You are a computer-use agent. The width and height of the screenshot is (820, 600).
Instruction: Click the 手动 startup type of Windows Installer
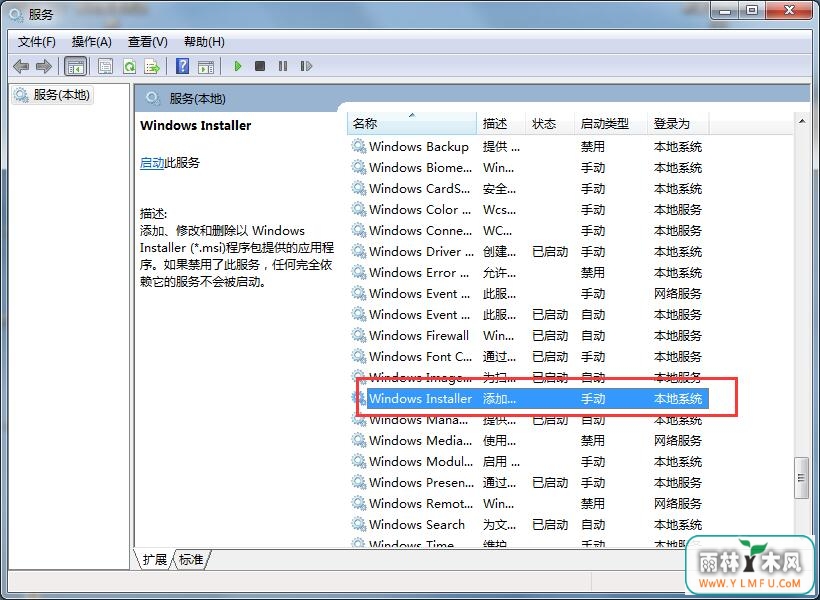pyautogui.click(x=593, y=399)
